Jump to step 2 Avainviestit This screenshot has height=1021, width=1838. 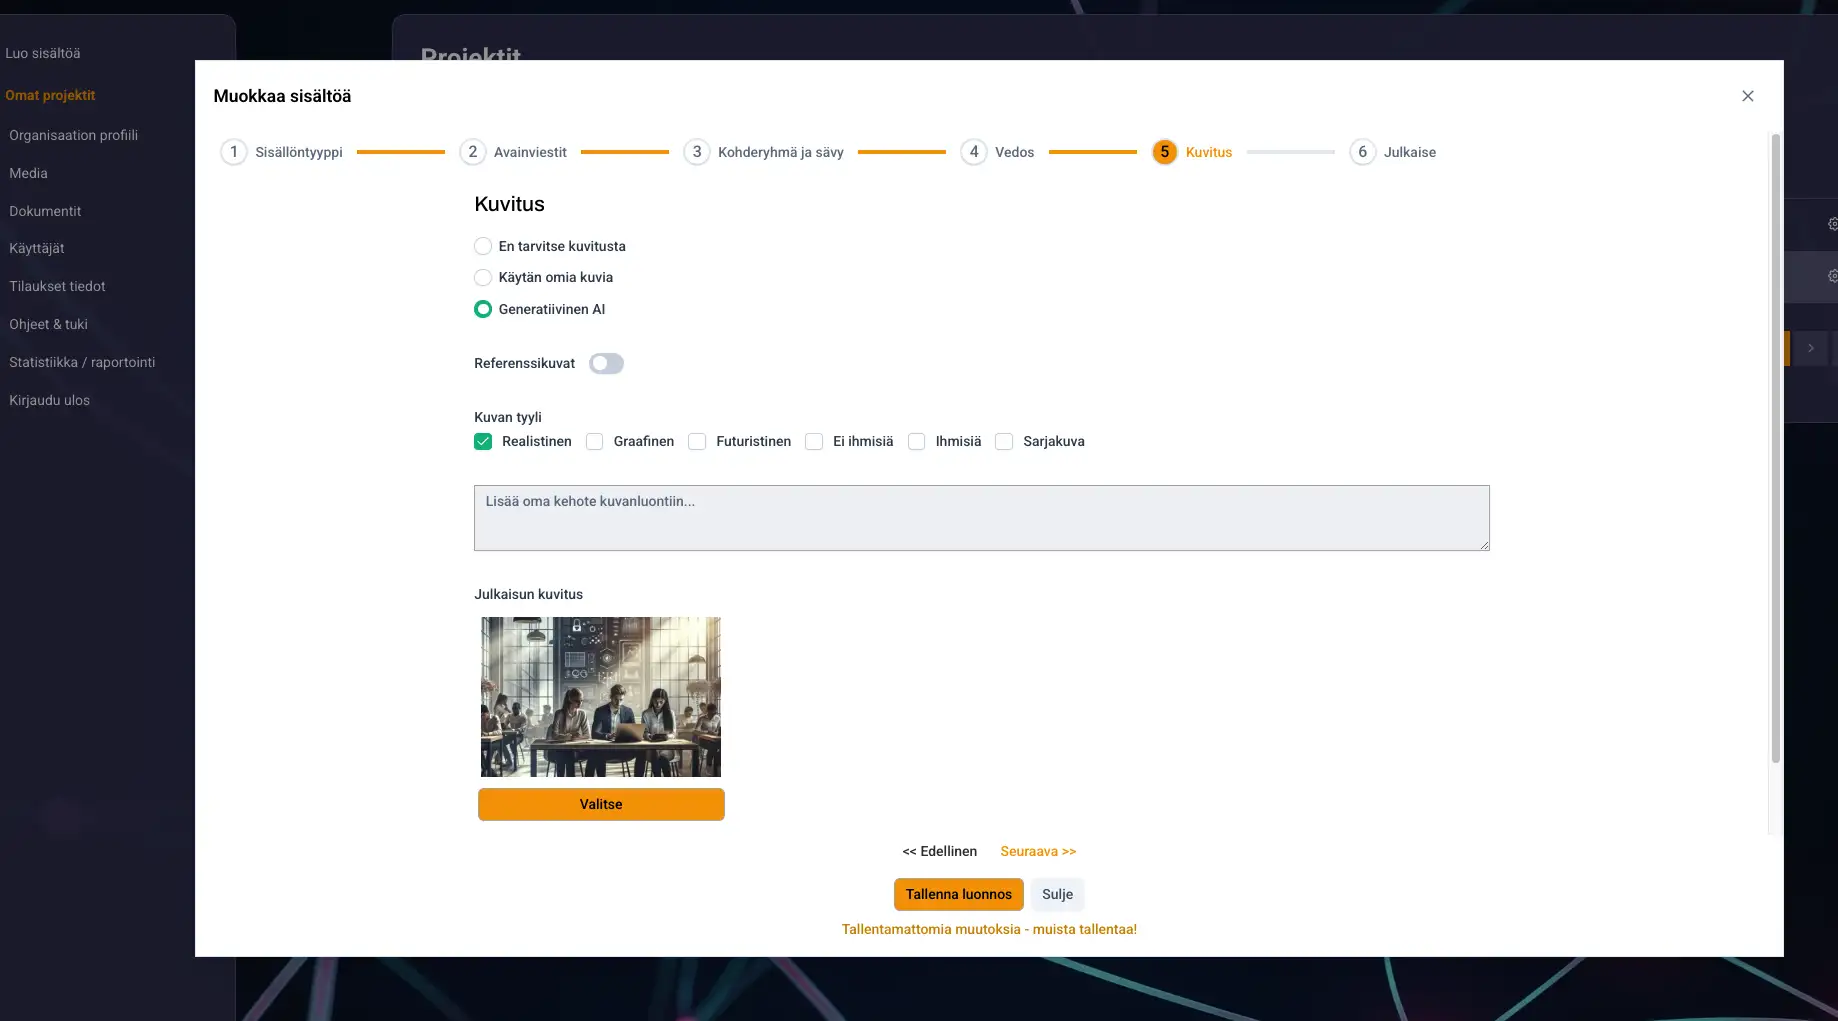click(473, 152)
